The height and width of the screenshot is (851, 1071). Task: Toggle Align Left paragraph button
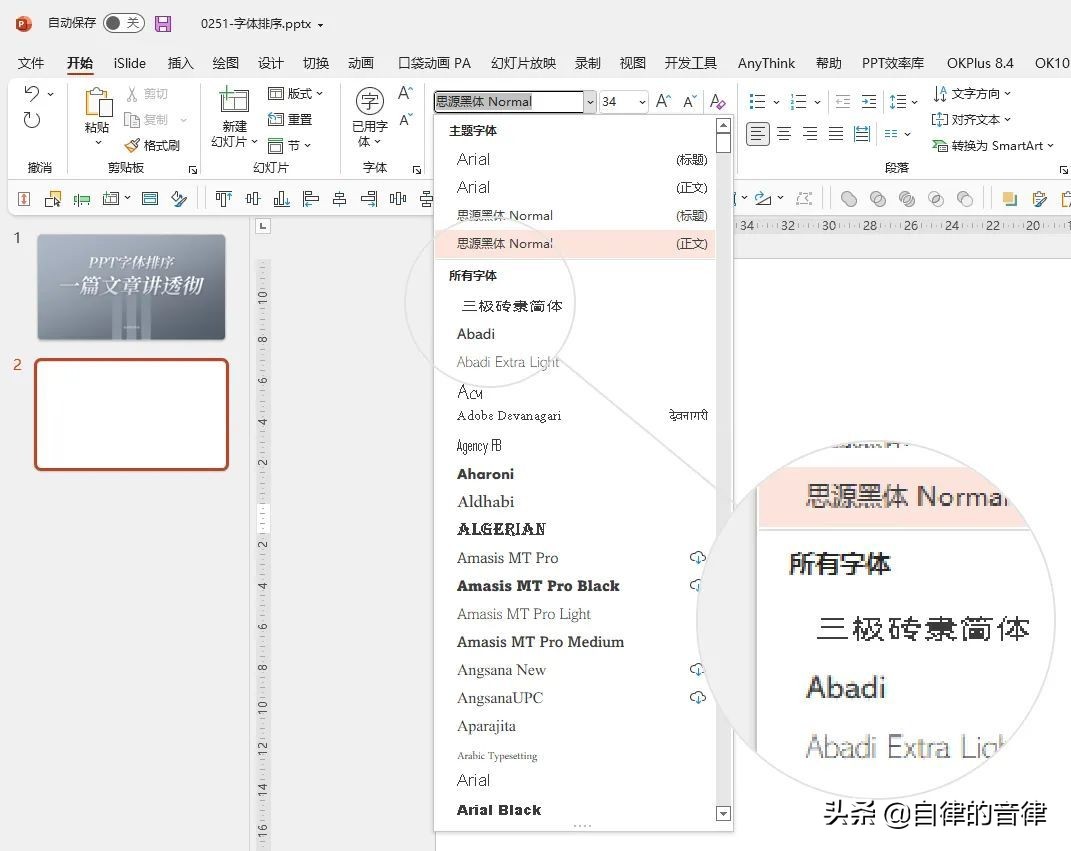point(757,134)
